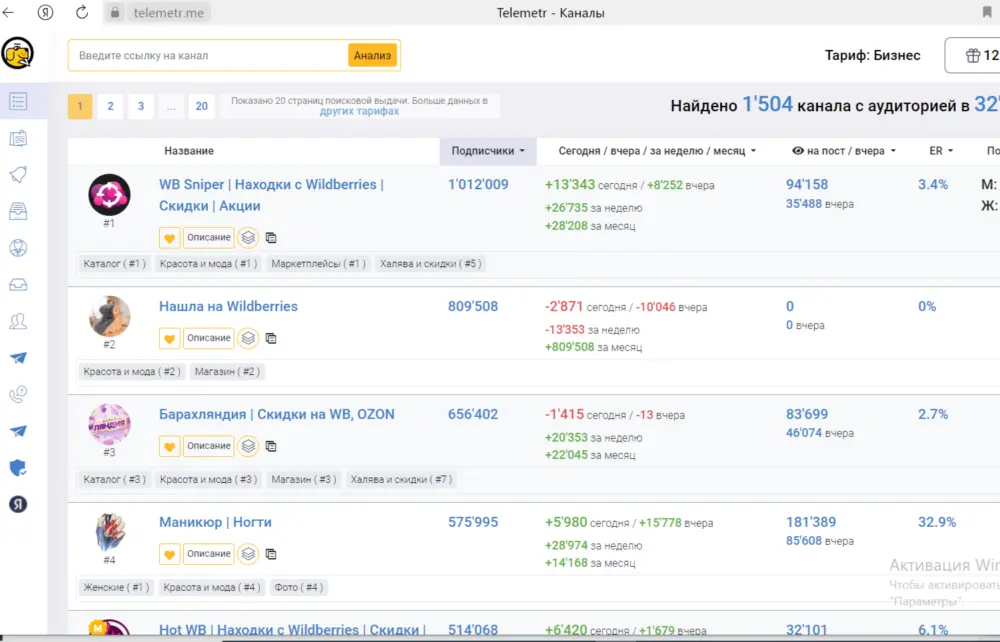Open the shield checkmark sidebar icon
This screenshot has width=1000, height=642.
[x=18, y=468]
